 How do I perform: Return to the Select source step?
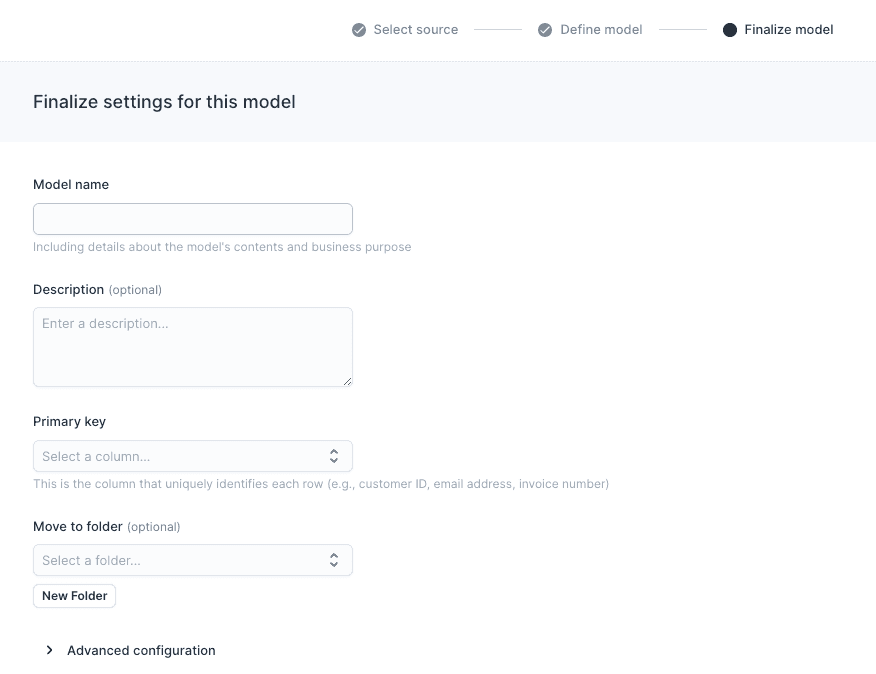click(x=415, y=29)
